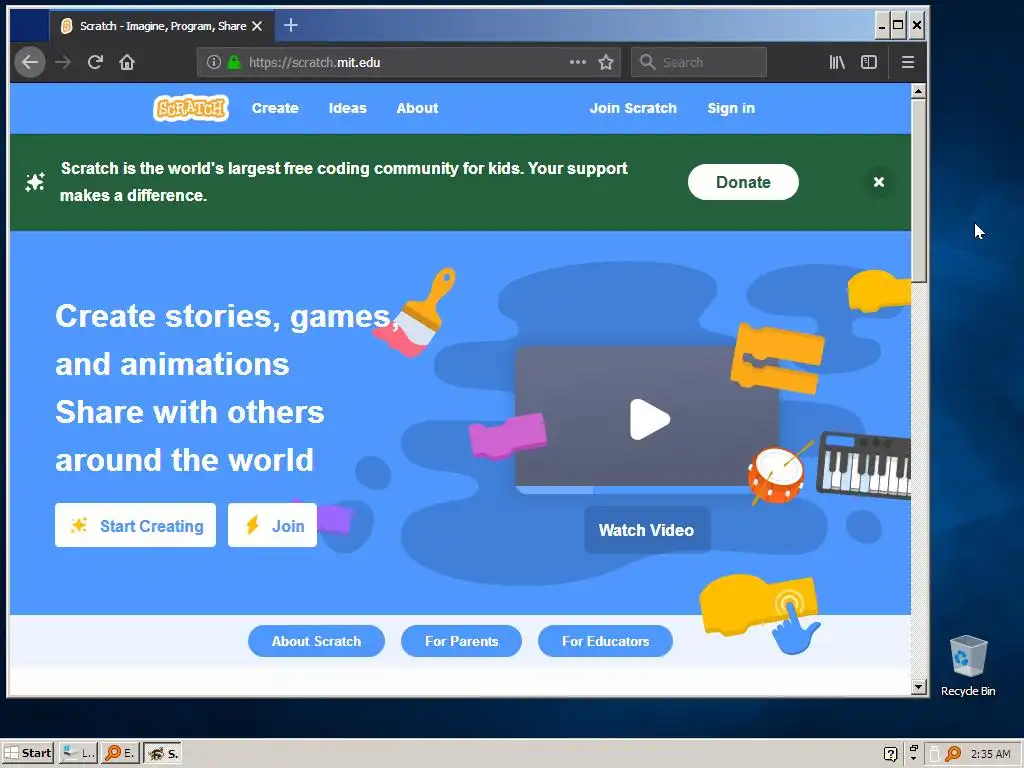Click the sparkle icon in the donation banner
The width and height of the screenshot is (1024, 768).
[35, 182]
